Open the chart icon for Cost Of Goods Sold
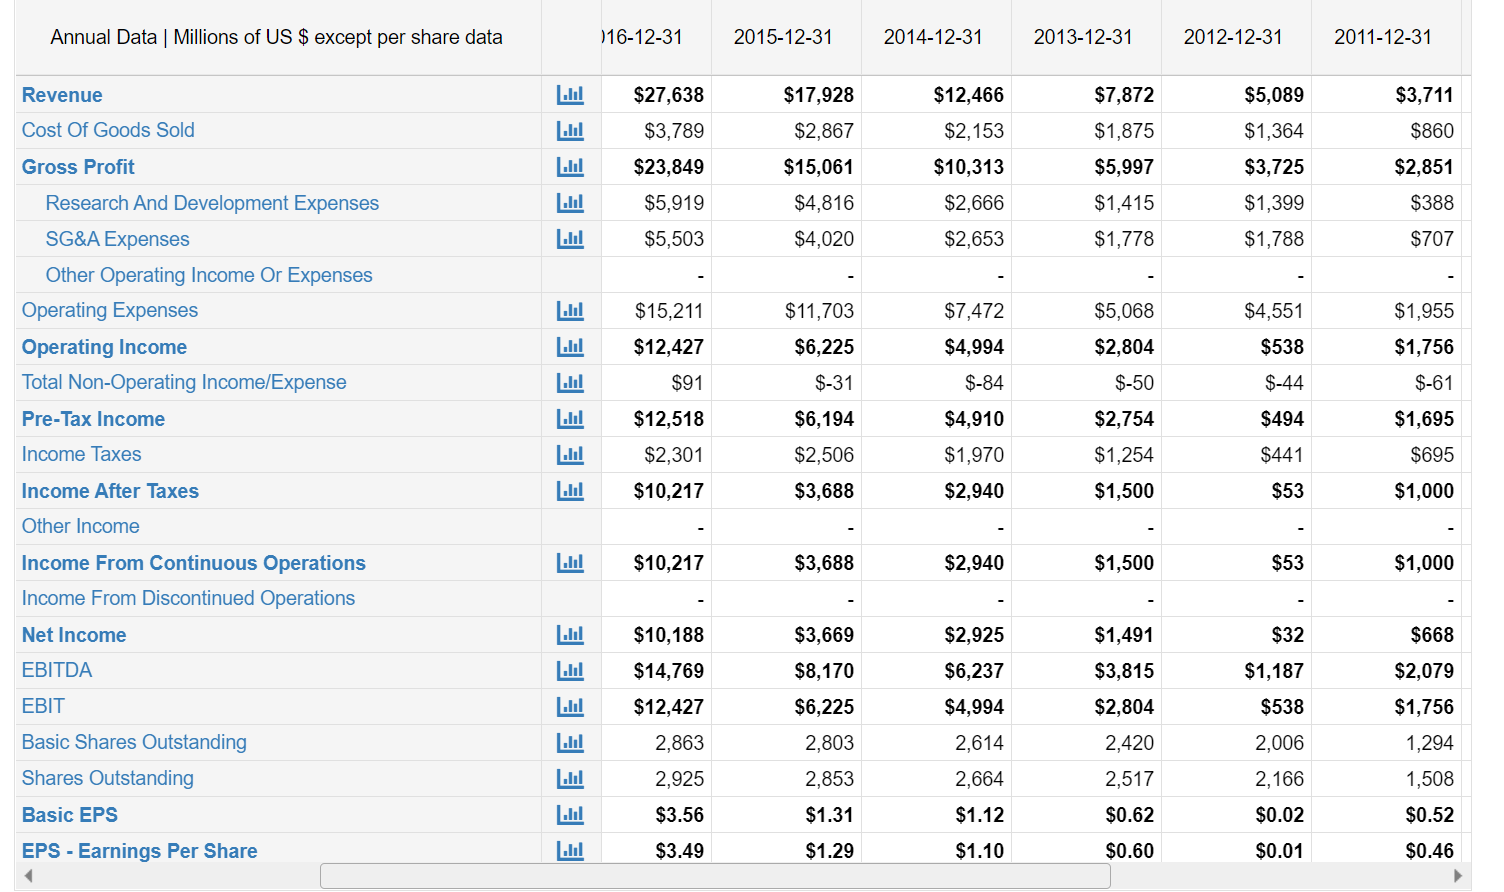1504x892 pixels. 570,130
